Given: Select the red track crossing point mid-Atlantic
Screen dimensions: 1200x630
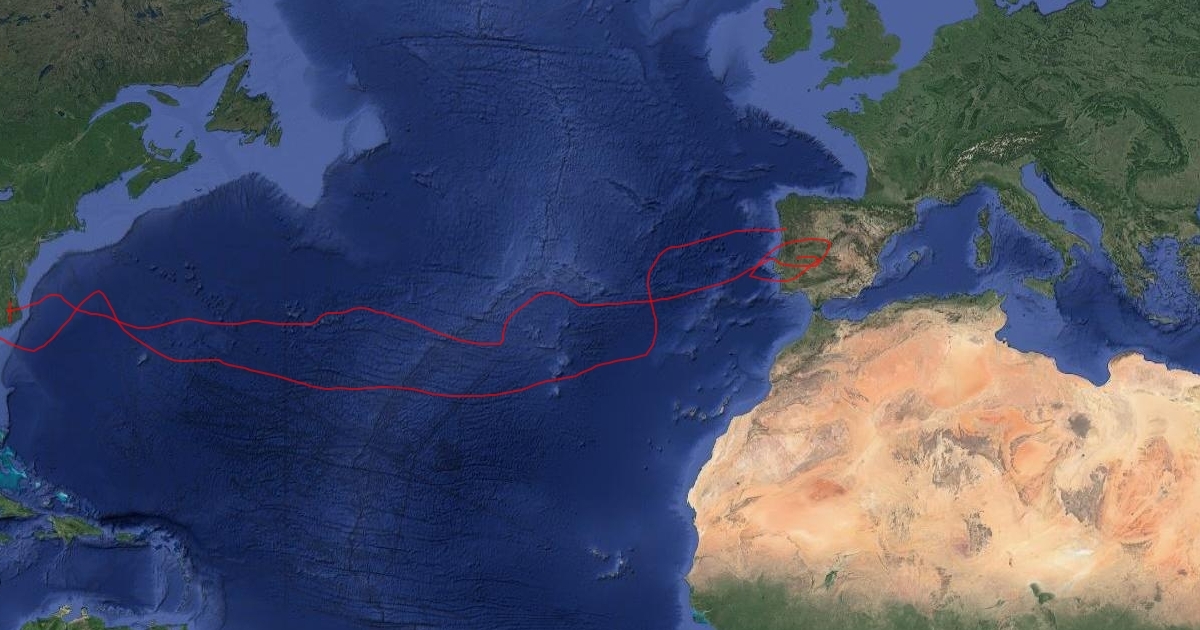Looking at the screenshot, I should 652,299.
